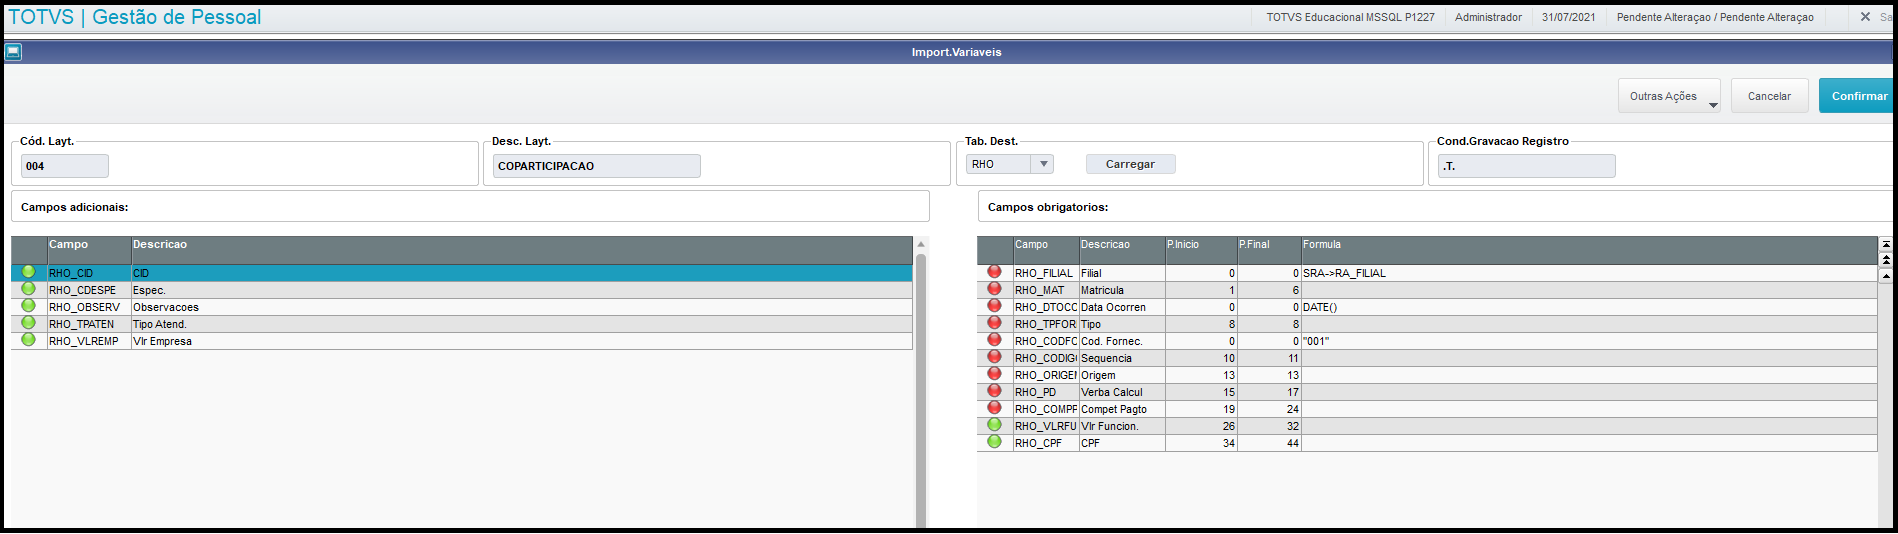
Task: Click the red status circle for RHO_ORIGEI Origem row
Action: pos(994,374)
